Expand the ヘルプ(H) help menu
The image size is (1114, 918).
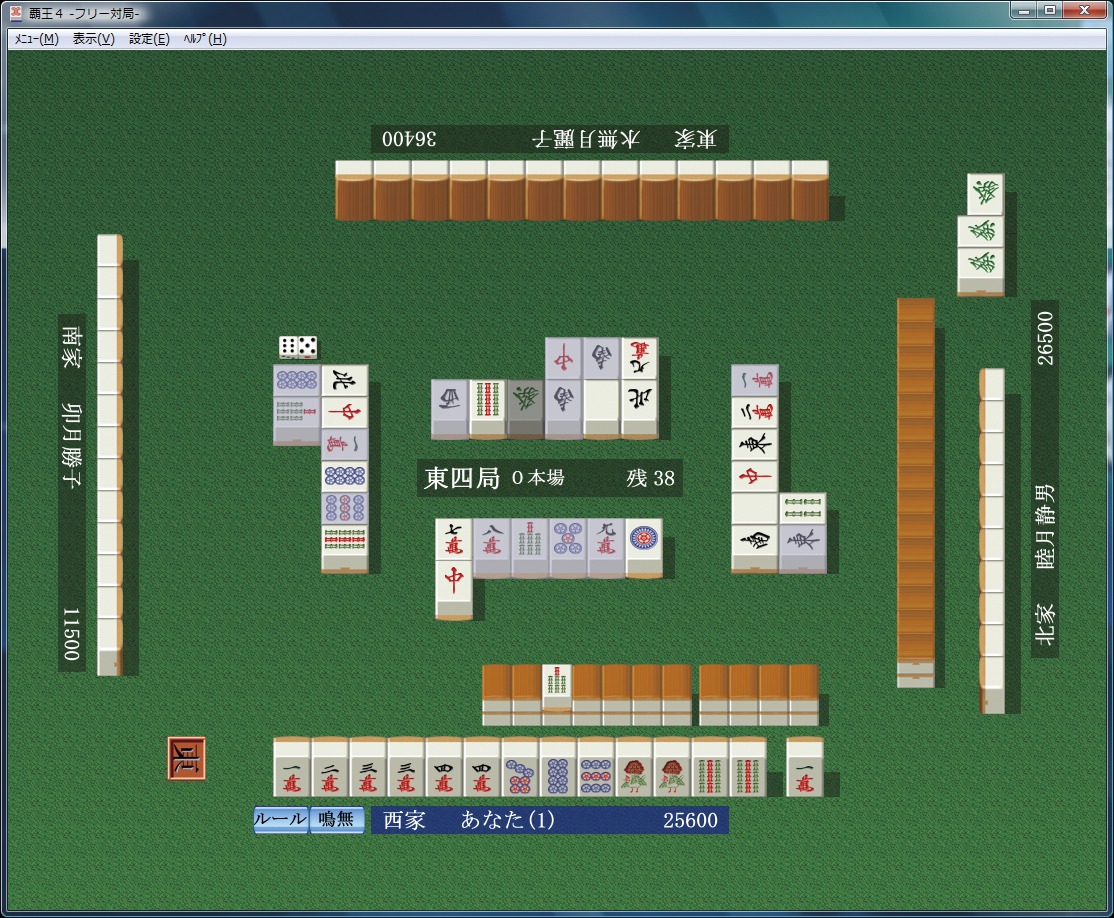coord(205,39)
